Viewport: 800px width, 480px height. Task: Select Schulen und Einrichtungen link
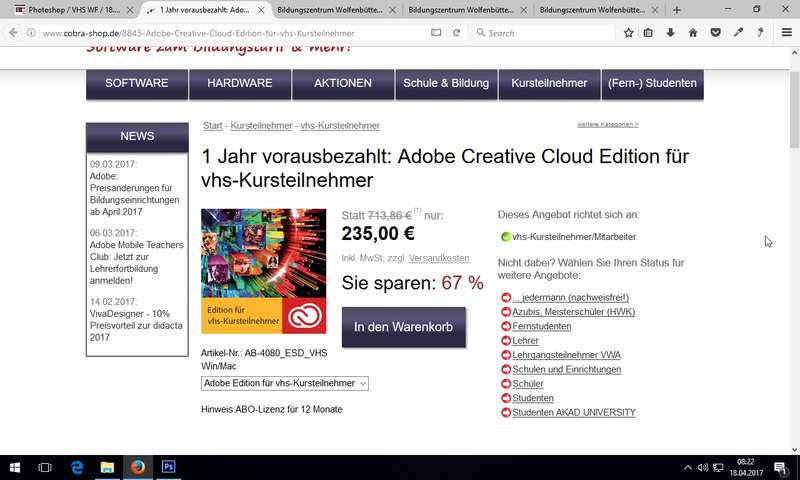pos(567,369)
